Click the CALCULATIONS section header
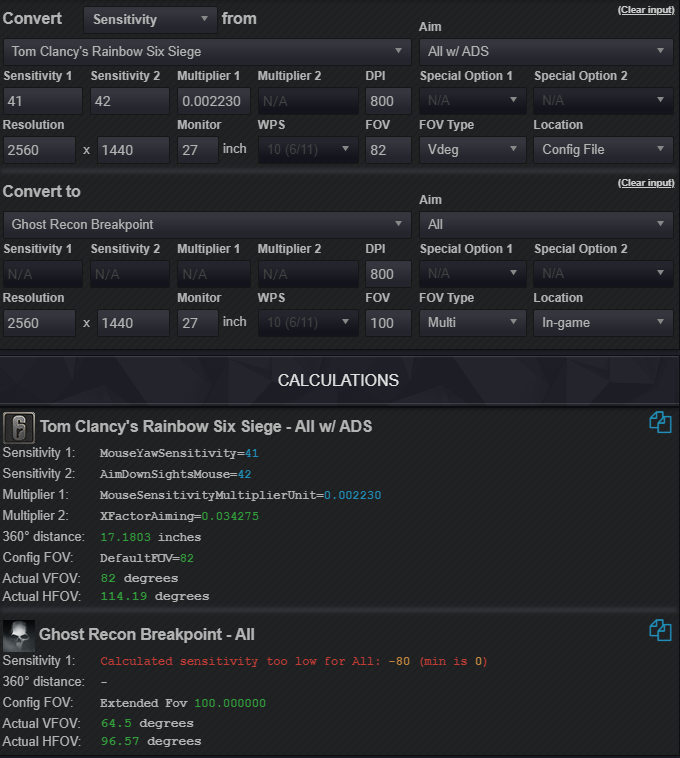 338,380
